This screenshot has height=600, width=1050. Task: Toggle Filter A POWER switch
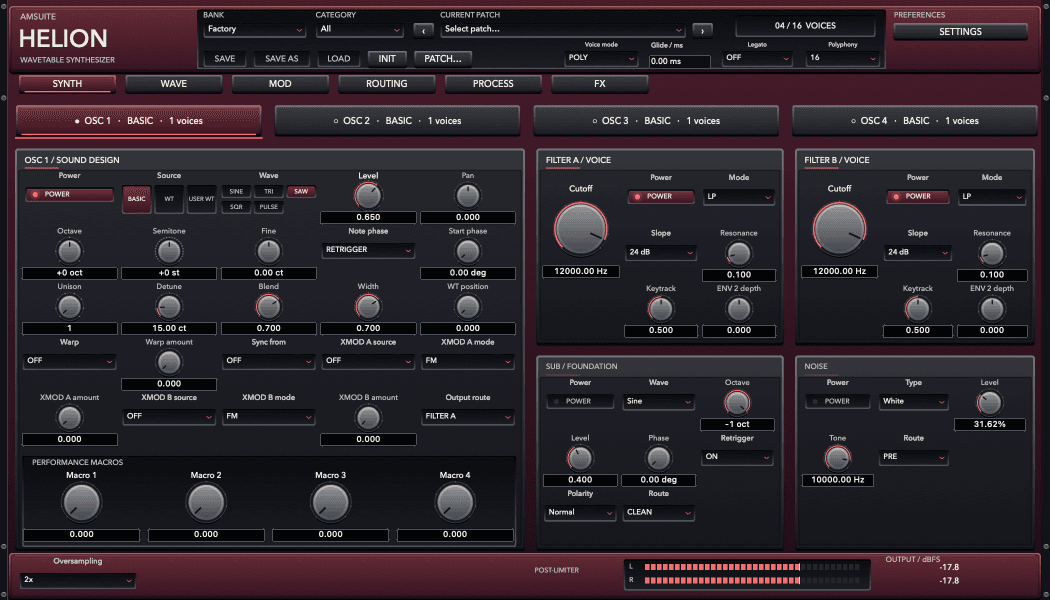[x=660, y=196]
